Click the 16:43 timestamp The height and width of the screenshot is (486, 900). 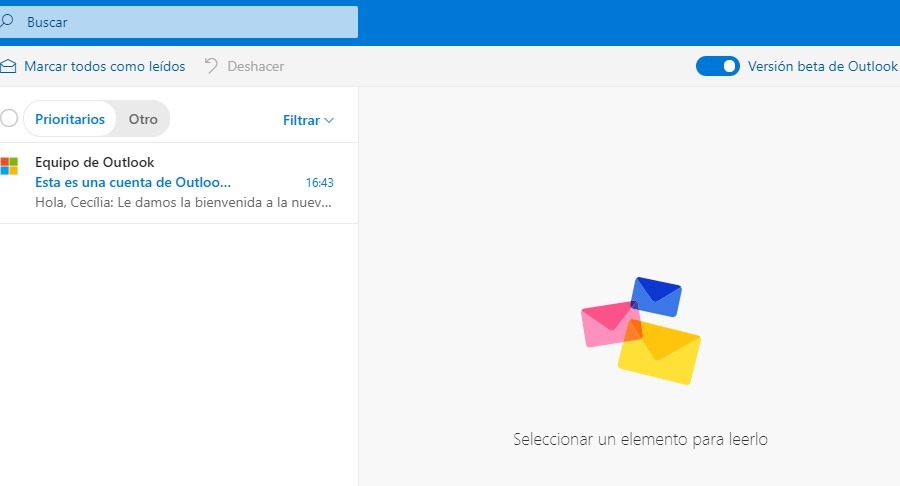(x=319, y=182)
